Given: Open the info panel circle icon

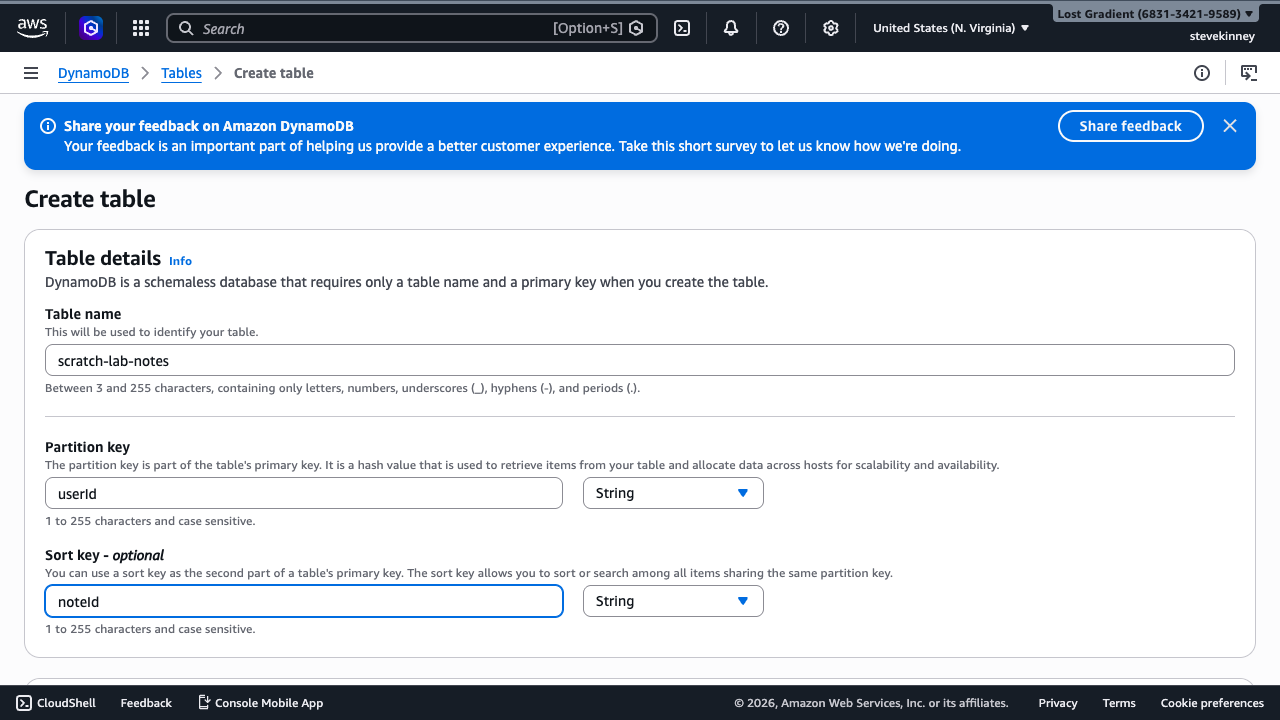Looking at the screenshot, I should pyautogui.click(x=1202, y=73).
